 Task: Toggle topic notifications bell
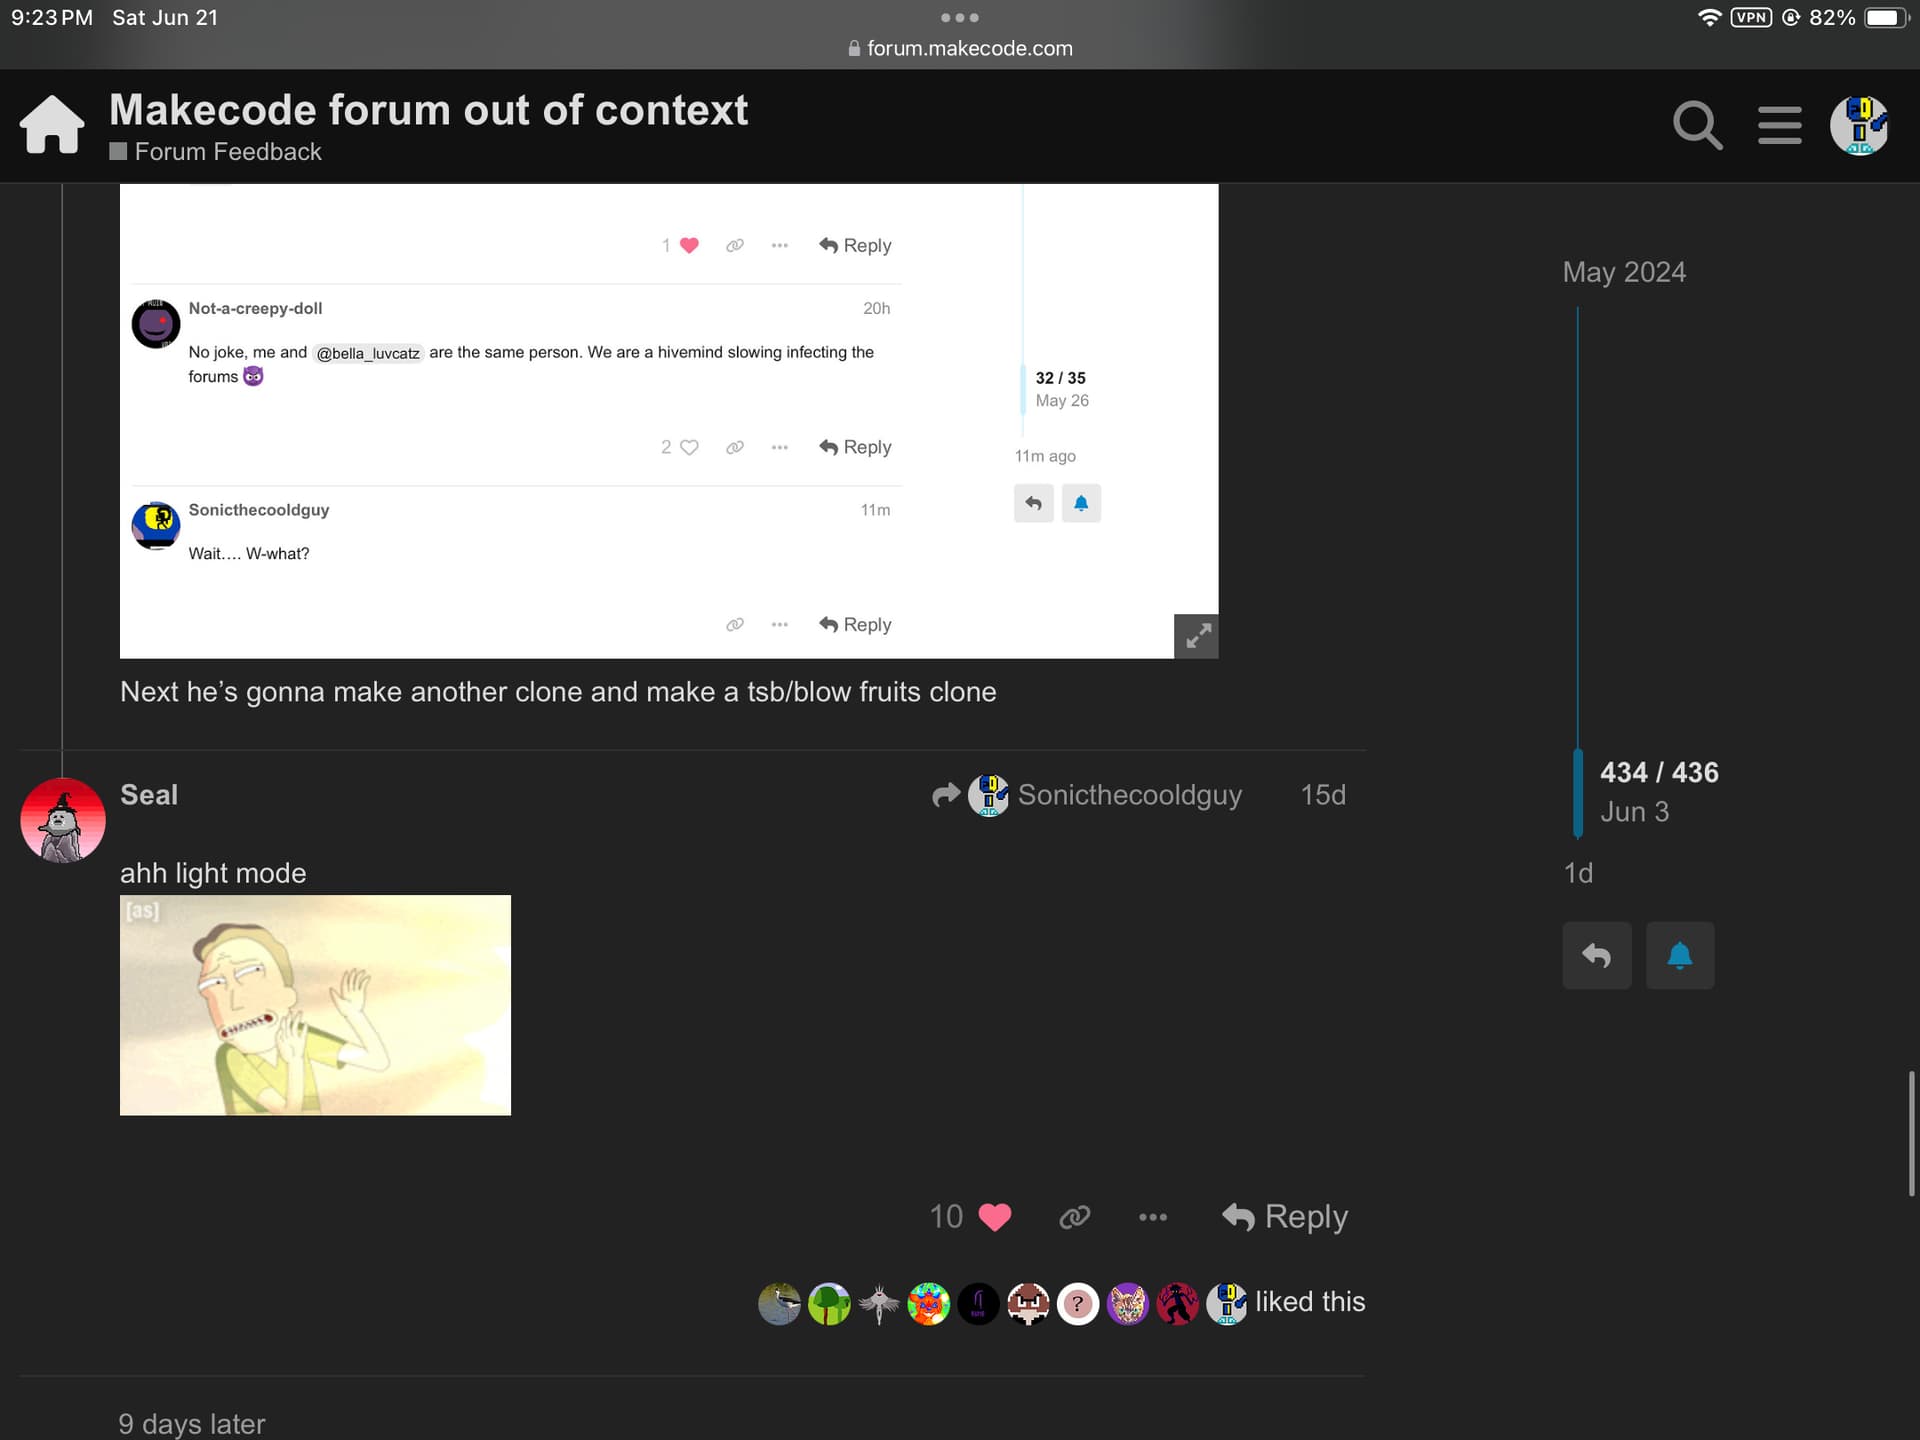(x=1679, y=956)
